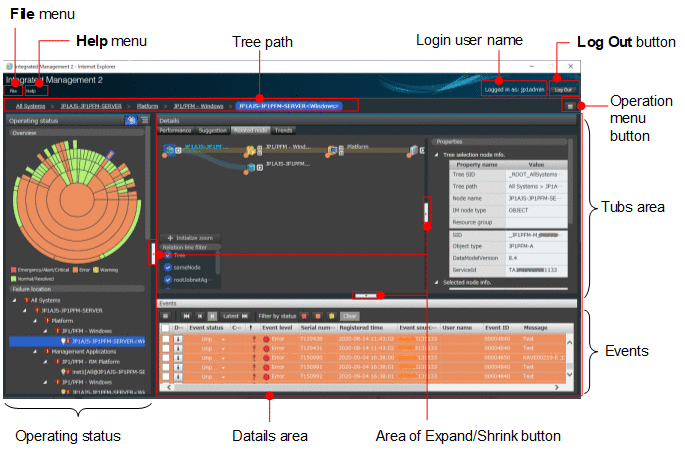Collapse Properties pane via vertical handle
This screenshot has width=685, height=452.
point(426,212)
